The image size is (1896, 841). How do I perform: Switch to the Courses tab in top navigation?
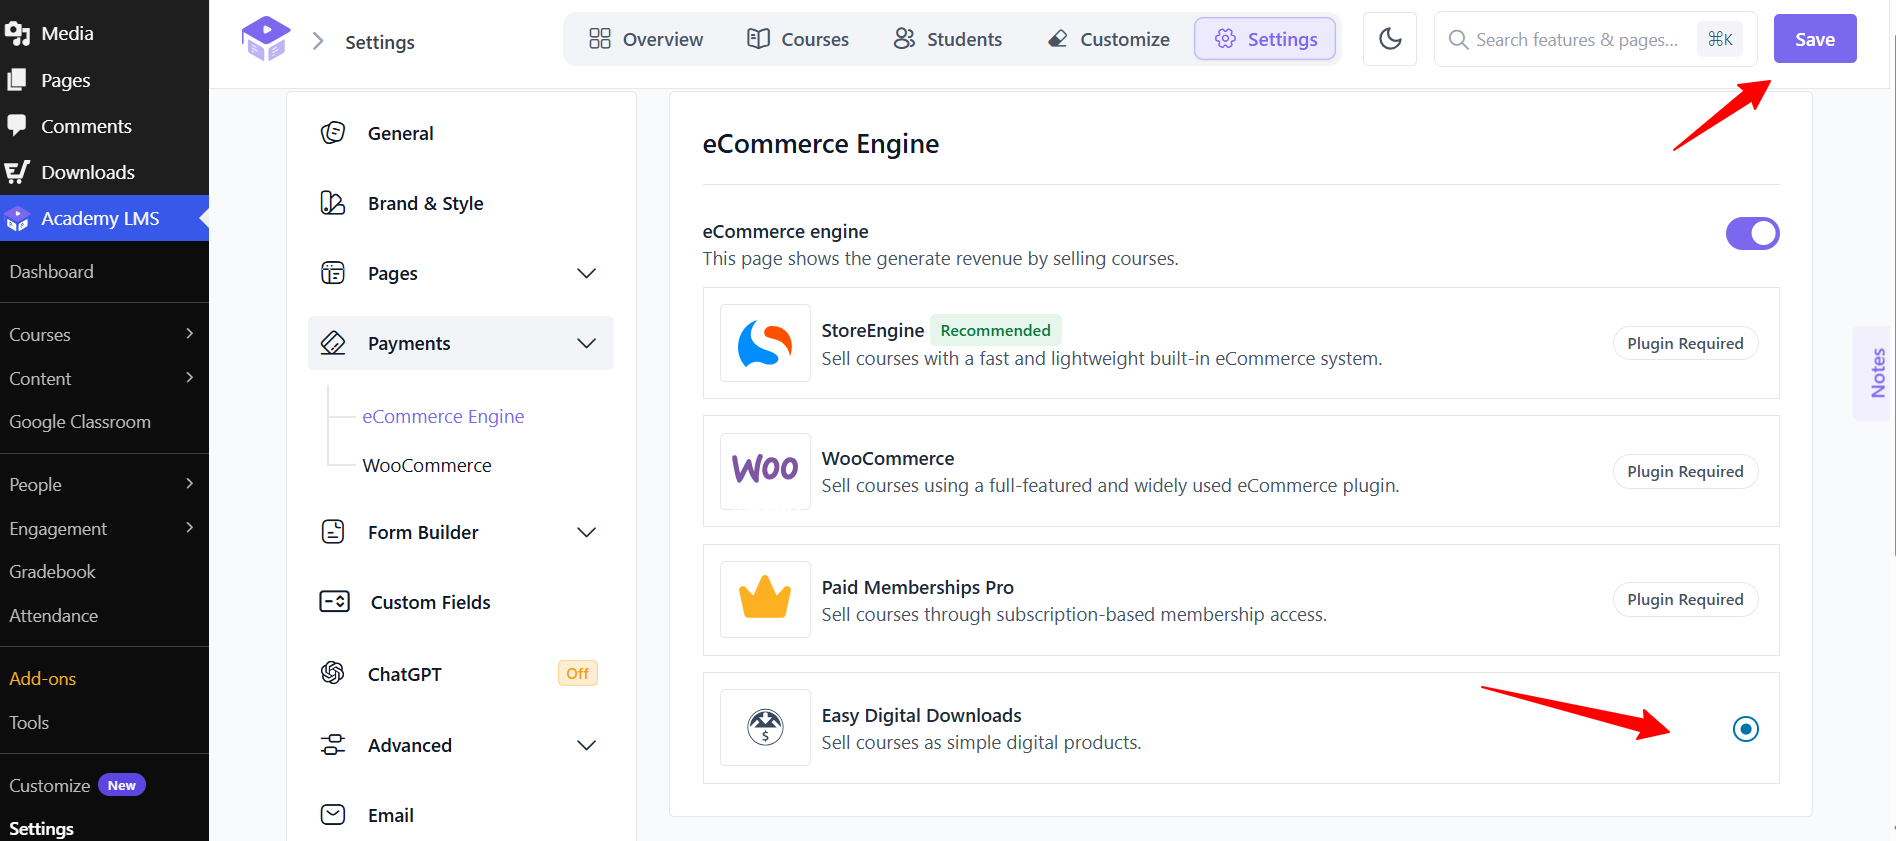tap(798, 39)
